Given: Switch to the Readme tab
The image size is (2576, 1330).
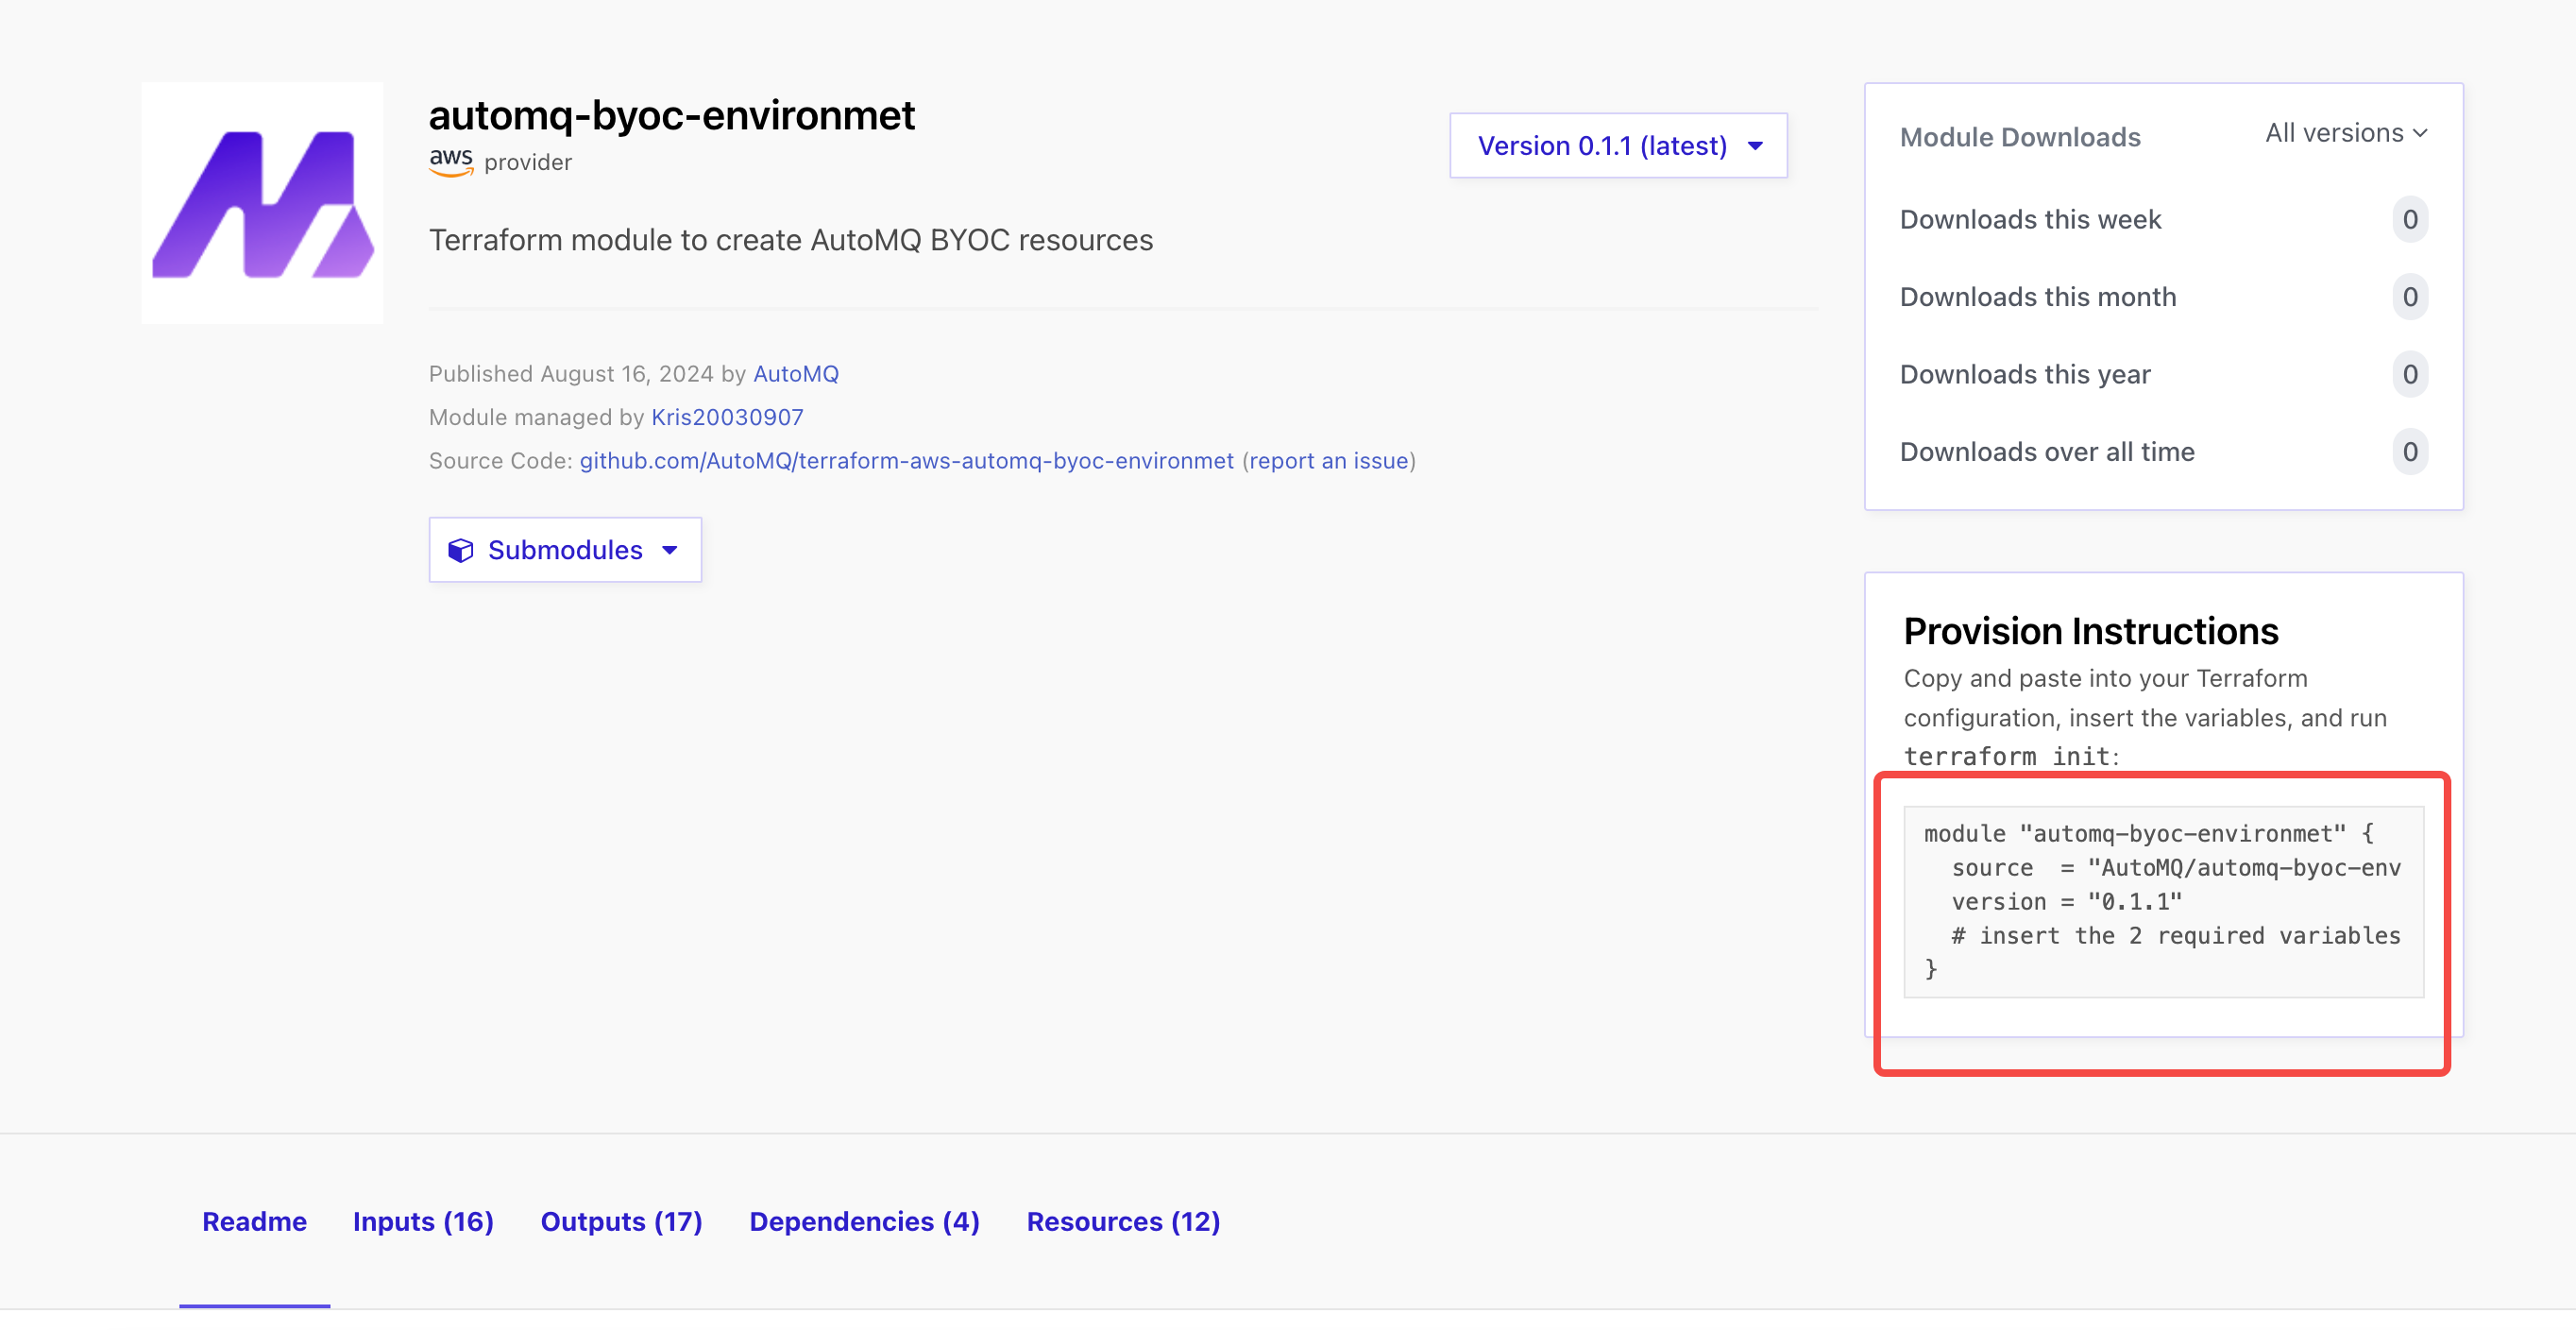Looking at the screenshot, I should [254, 1221].
